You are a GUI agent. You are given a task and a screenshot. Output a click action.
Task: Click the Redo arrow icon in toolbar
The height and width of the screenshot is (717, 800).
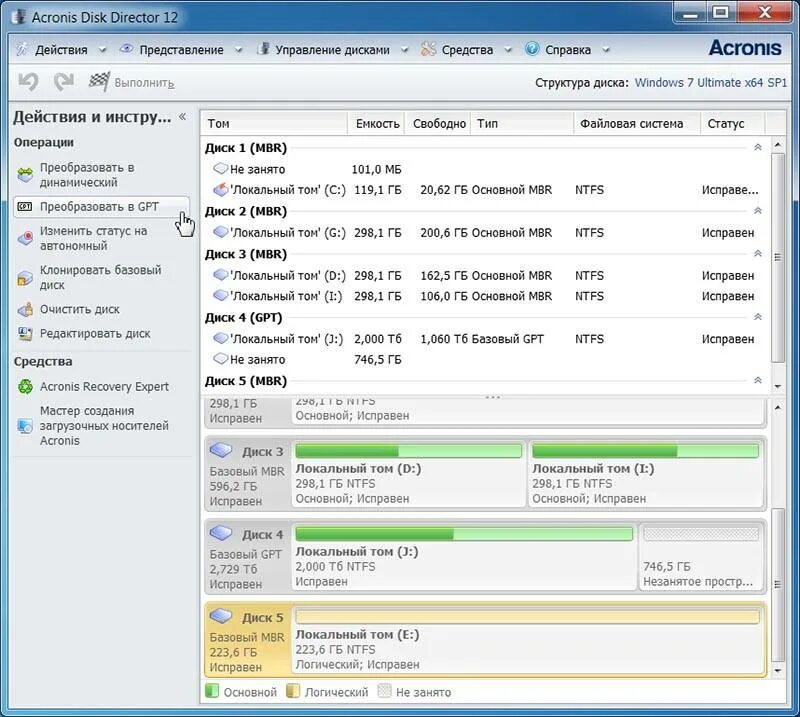pos(64,82)
